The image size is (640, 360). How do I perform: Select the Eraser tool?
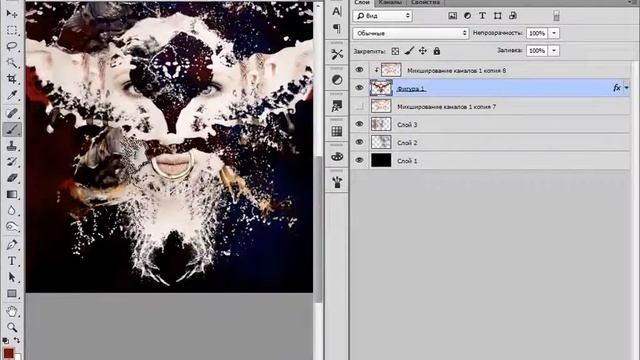tap(11, 178)
